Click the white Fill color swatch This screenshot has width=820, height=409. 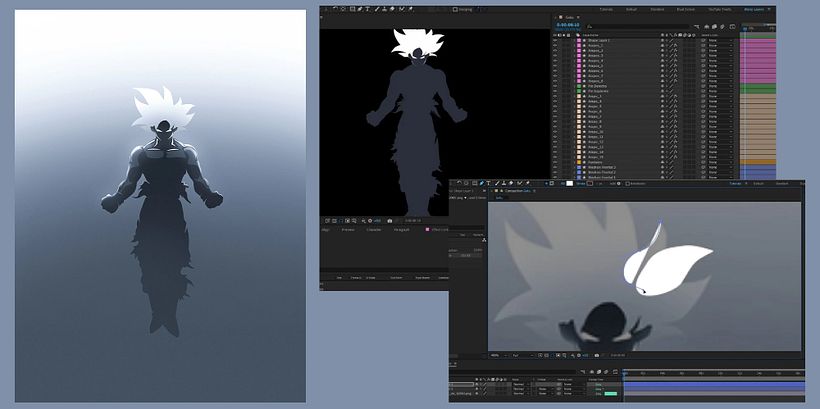click(570, 183)
